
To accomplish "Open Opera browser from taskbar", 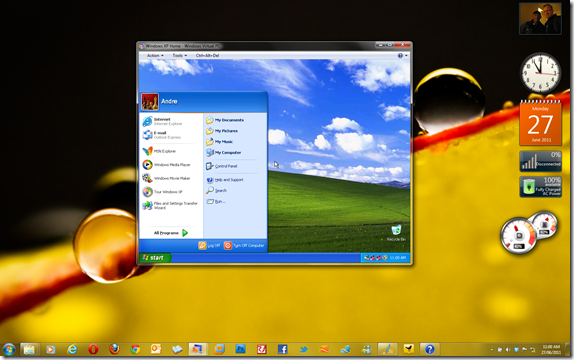I will click(x=93, y=350).
